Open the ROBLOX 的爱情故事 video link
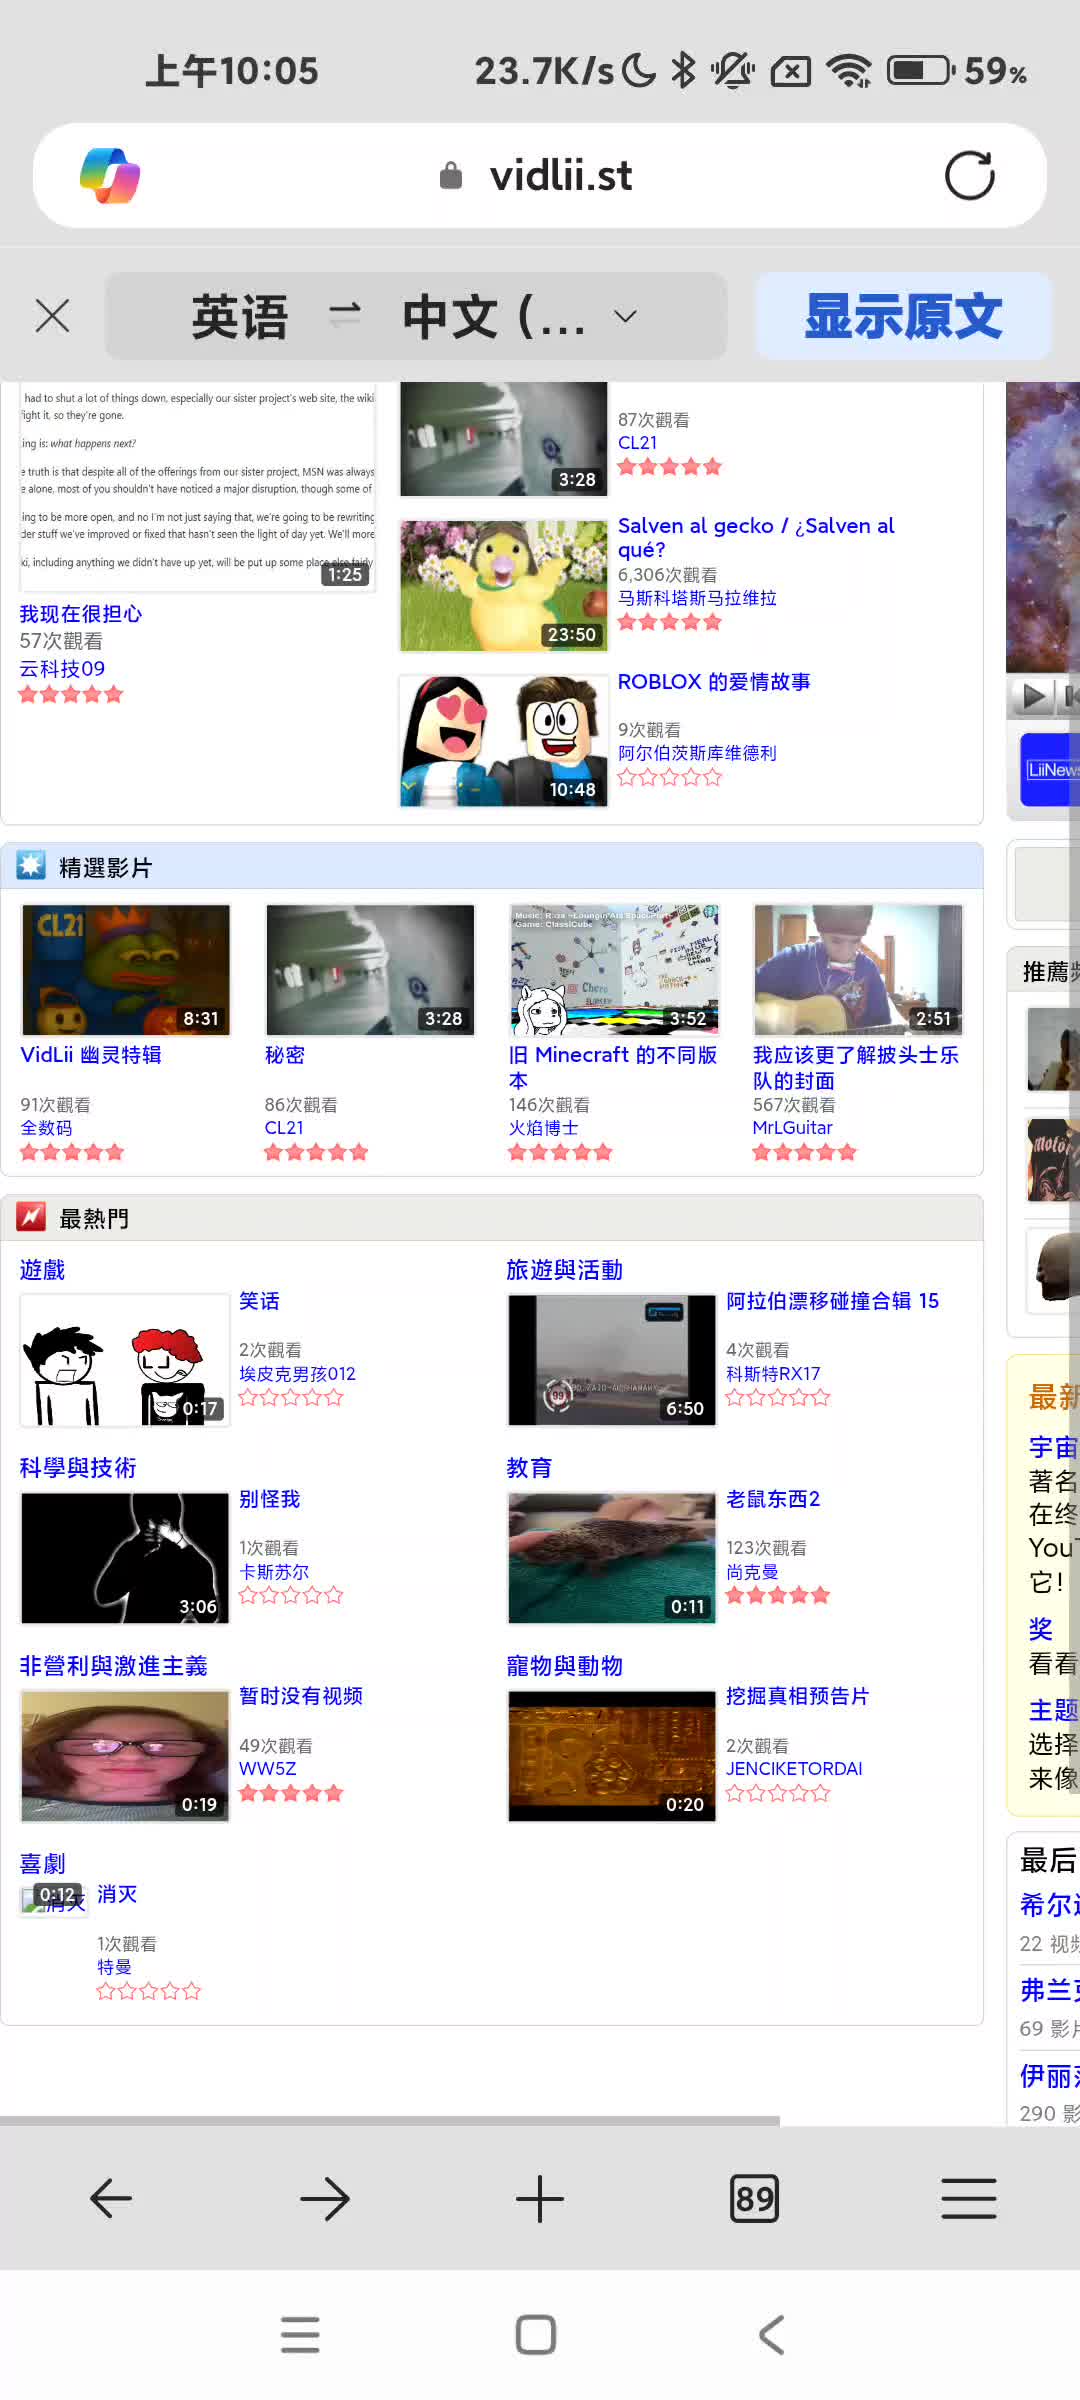 pos(713,682)
